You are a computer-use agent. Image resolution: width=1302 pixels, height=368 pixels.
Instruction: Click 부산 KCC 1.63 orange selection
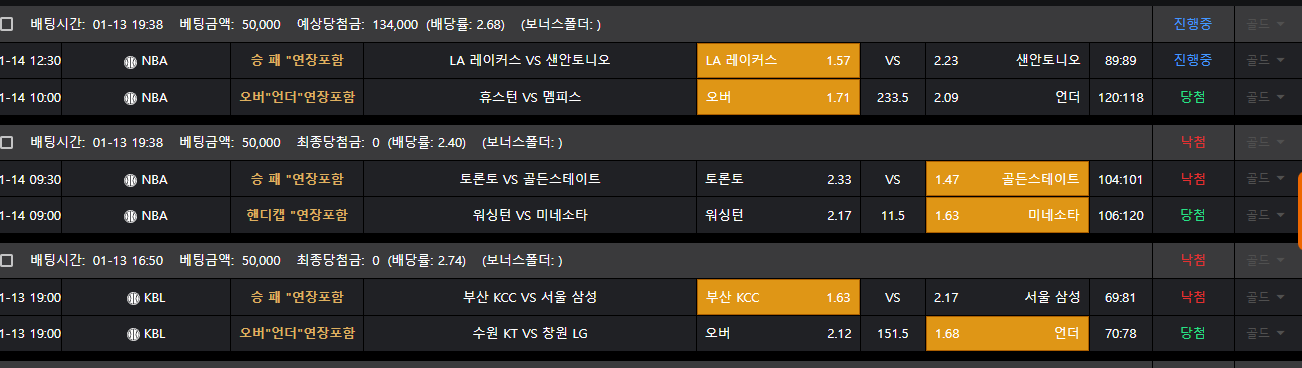(x=778, y=298)
